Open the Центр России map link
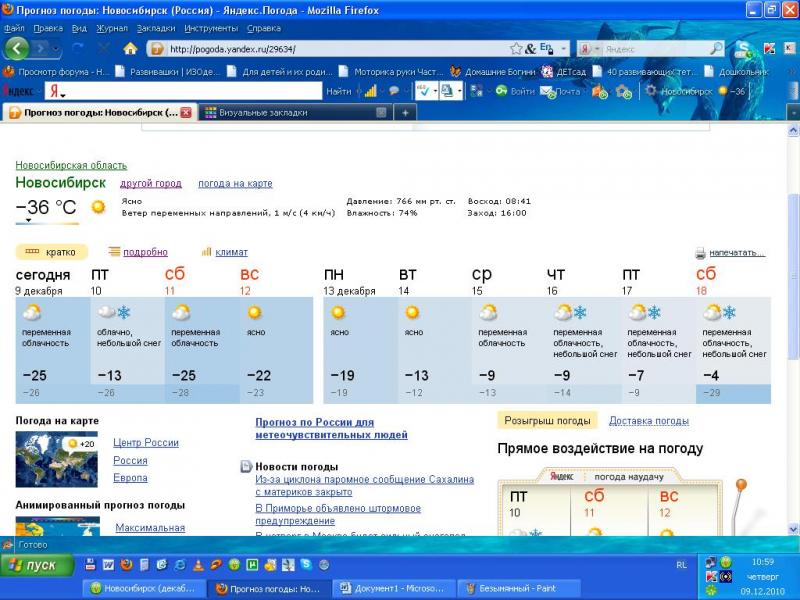This screenshot has height=600, width=800. click(146, 443)
